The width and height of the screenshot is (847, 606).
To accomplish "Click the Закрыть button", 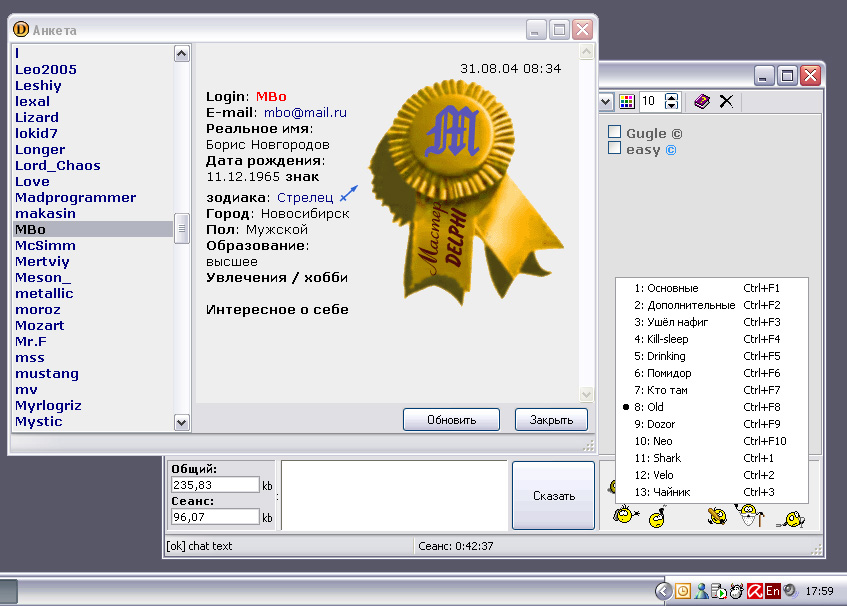I will click(x=551, y=420).
